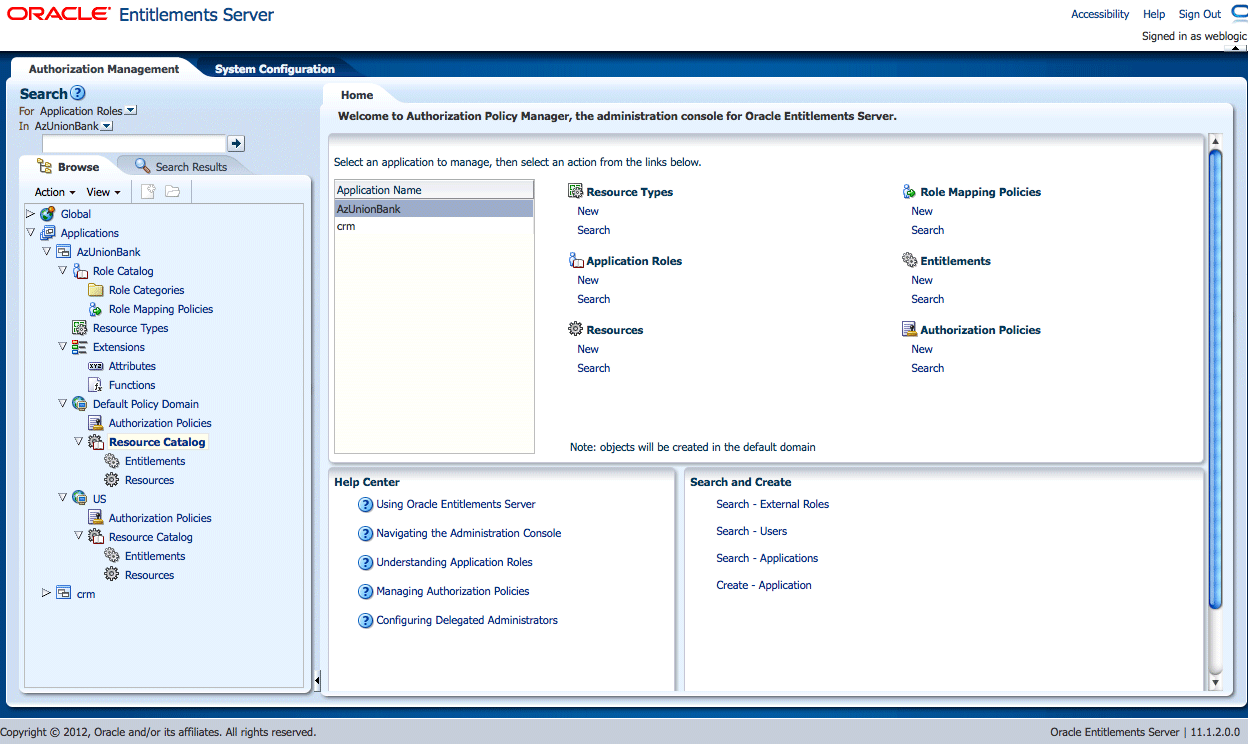Click the Role Mapping Policies tree icon

coord(96,309)
